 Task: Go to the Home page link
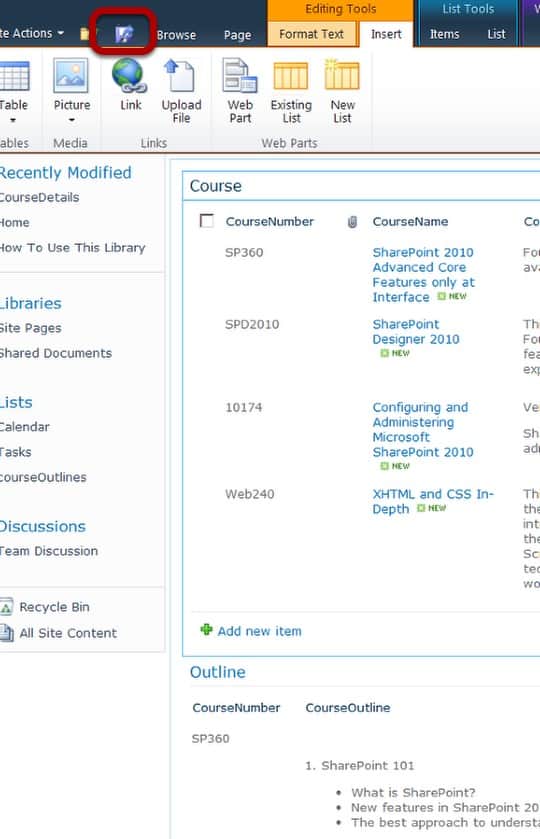(15, 223)
